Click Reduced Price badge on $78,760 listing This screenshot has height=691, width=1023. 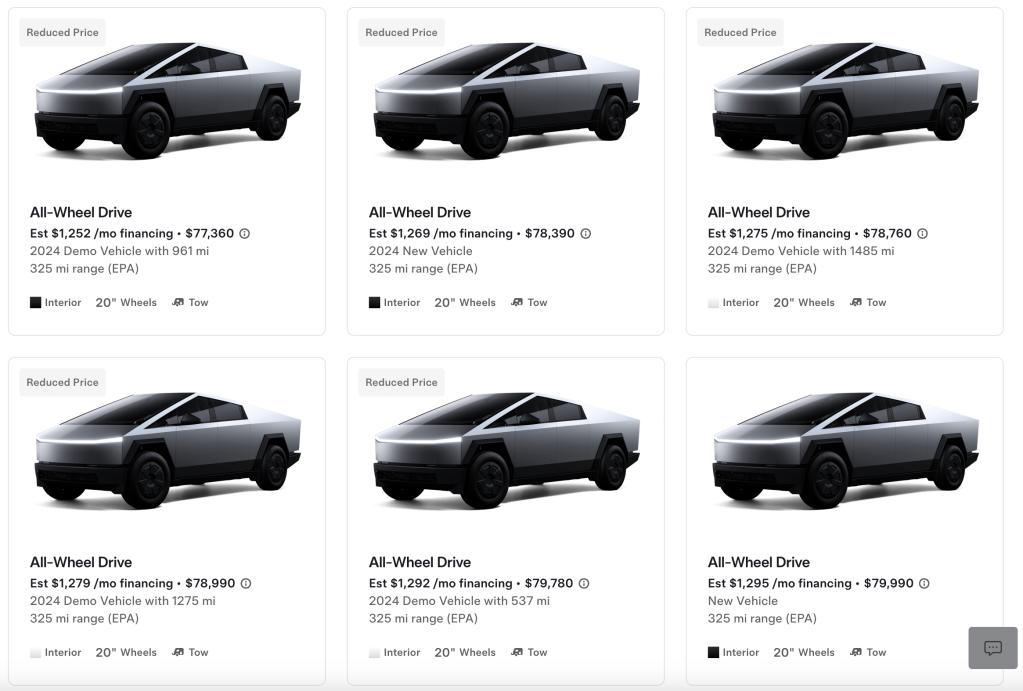740,33
